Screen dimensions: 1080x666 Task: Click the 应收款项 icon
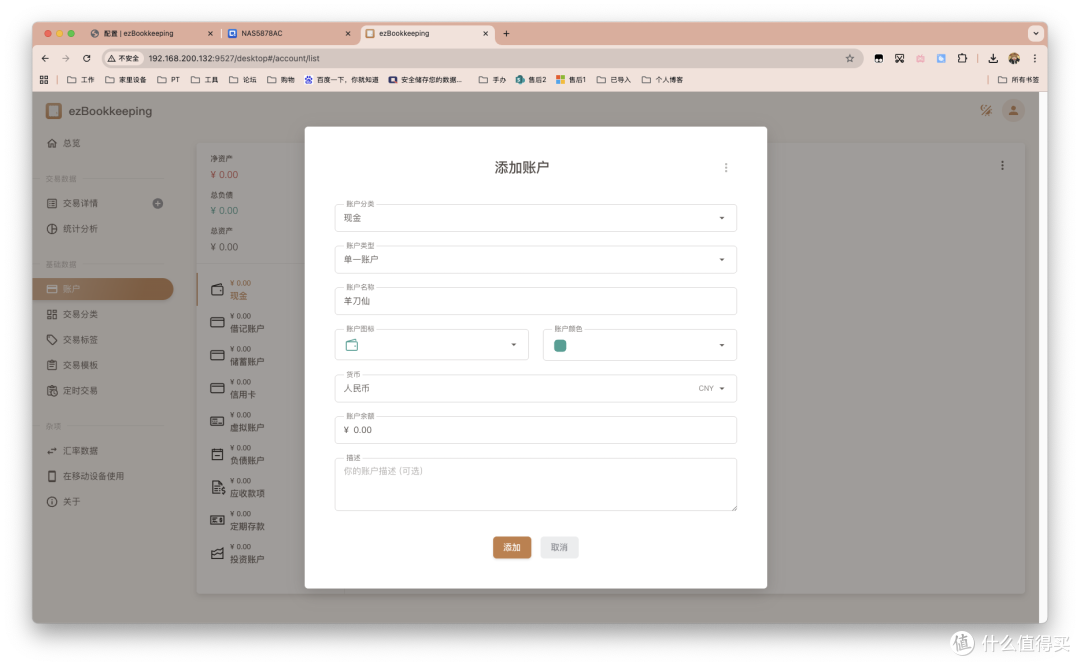(218, 487)
